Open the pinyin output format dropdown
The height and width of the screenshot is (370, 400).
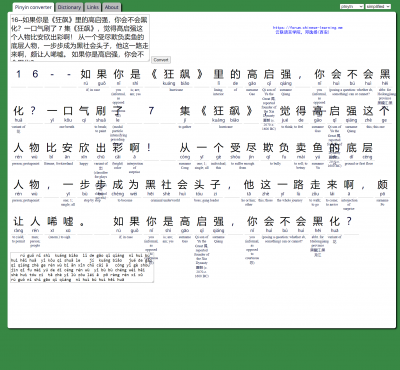point(352,6)
